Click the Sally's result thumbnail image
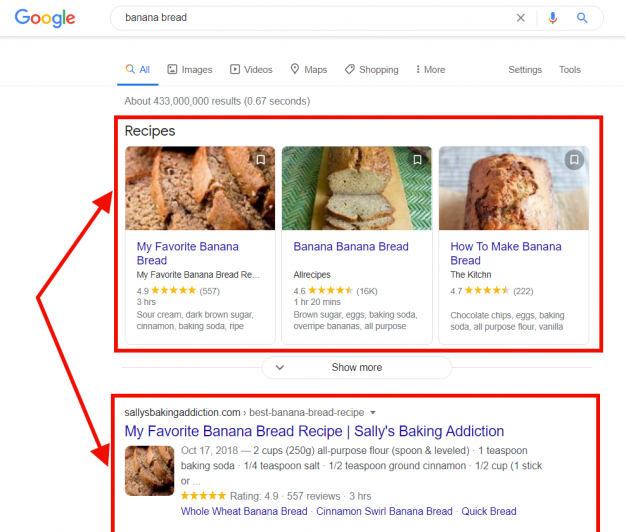The width and height of the screenshot is (626, 532). point(150,471)
